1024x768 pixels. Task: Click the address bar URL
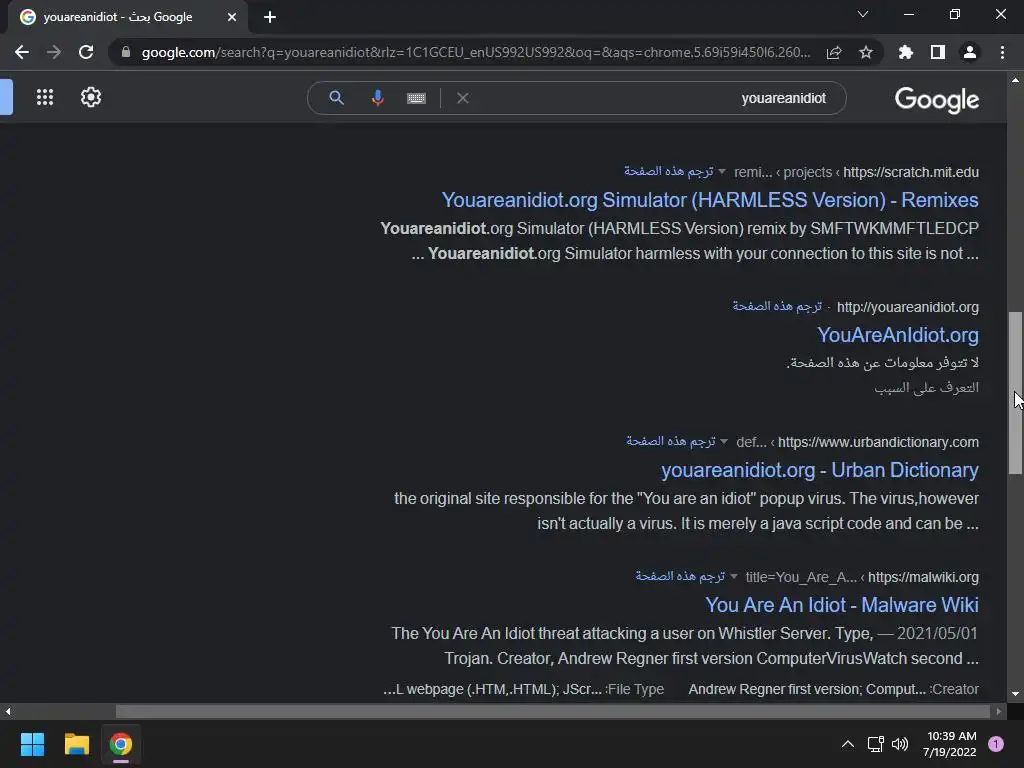pyautogui.click(x=475, y=52)
